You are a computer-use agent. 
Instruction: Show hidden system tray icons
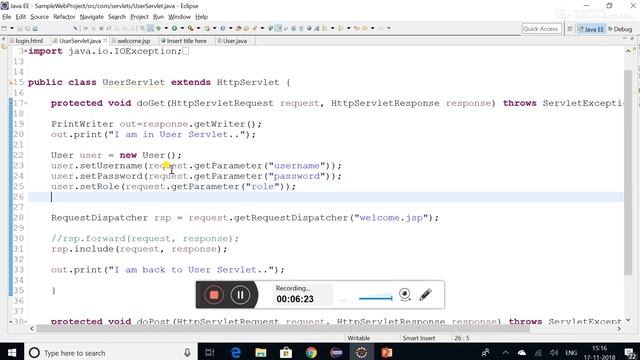[505, 353]
